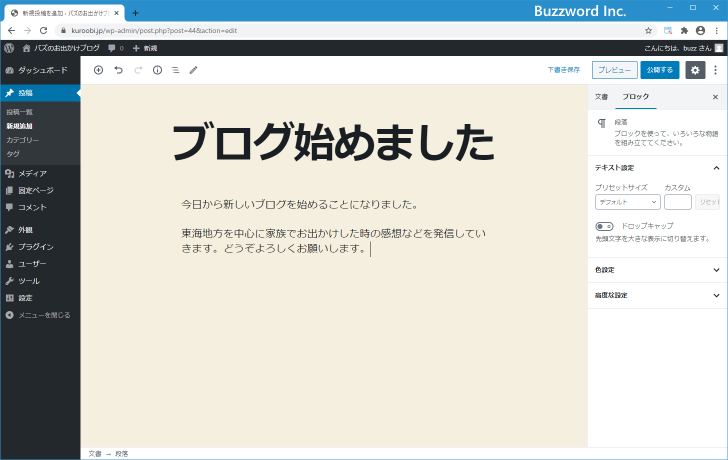The image size is (728, 460).
Task: Click the redo arrow icon
Action: (138, 70)
